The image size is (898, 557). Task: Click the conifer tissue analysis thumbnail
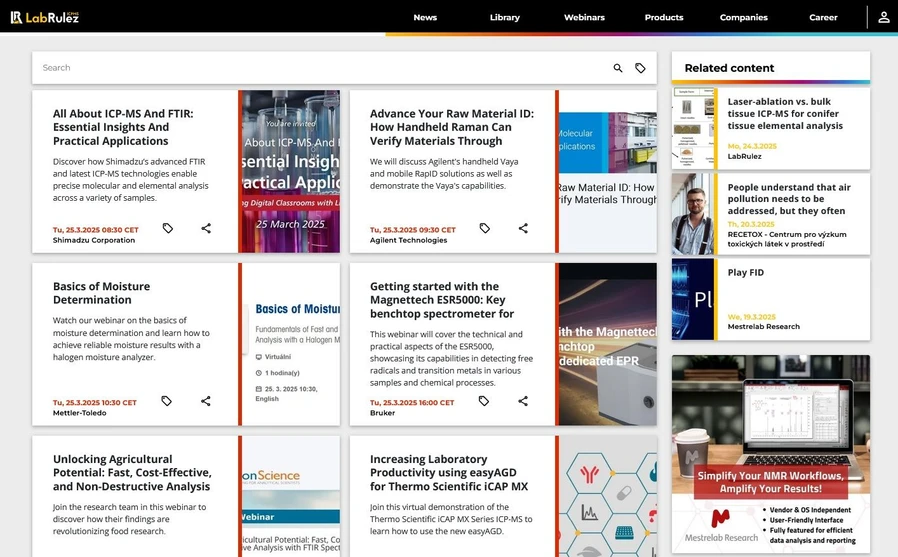(x=693, y=128)
